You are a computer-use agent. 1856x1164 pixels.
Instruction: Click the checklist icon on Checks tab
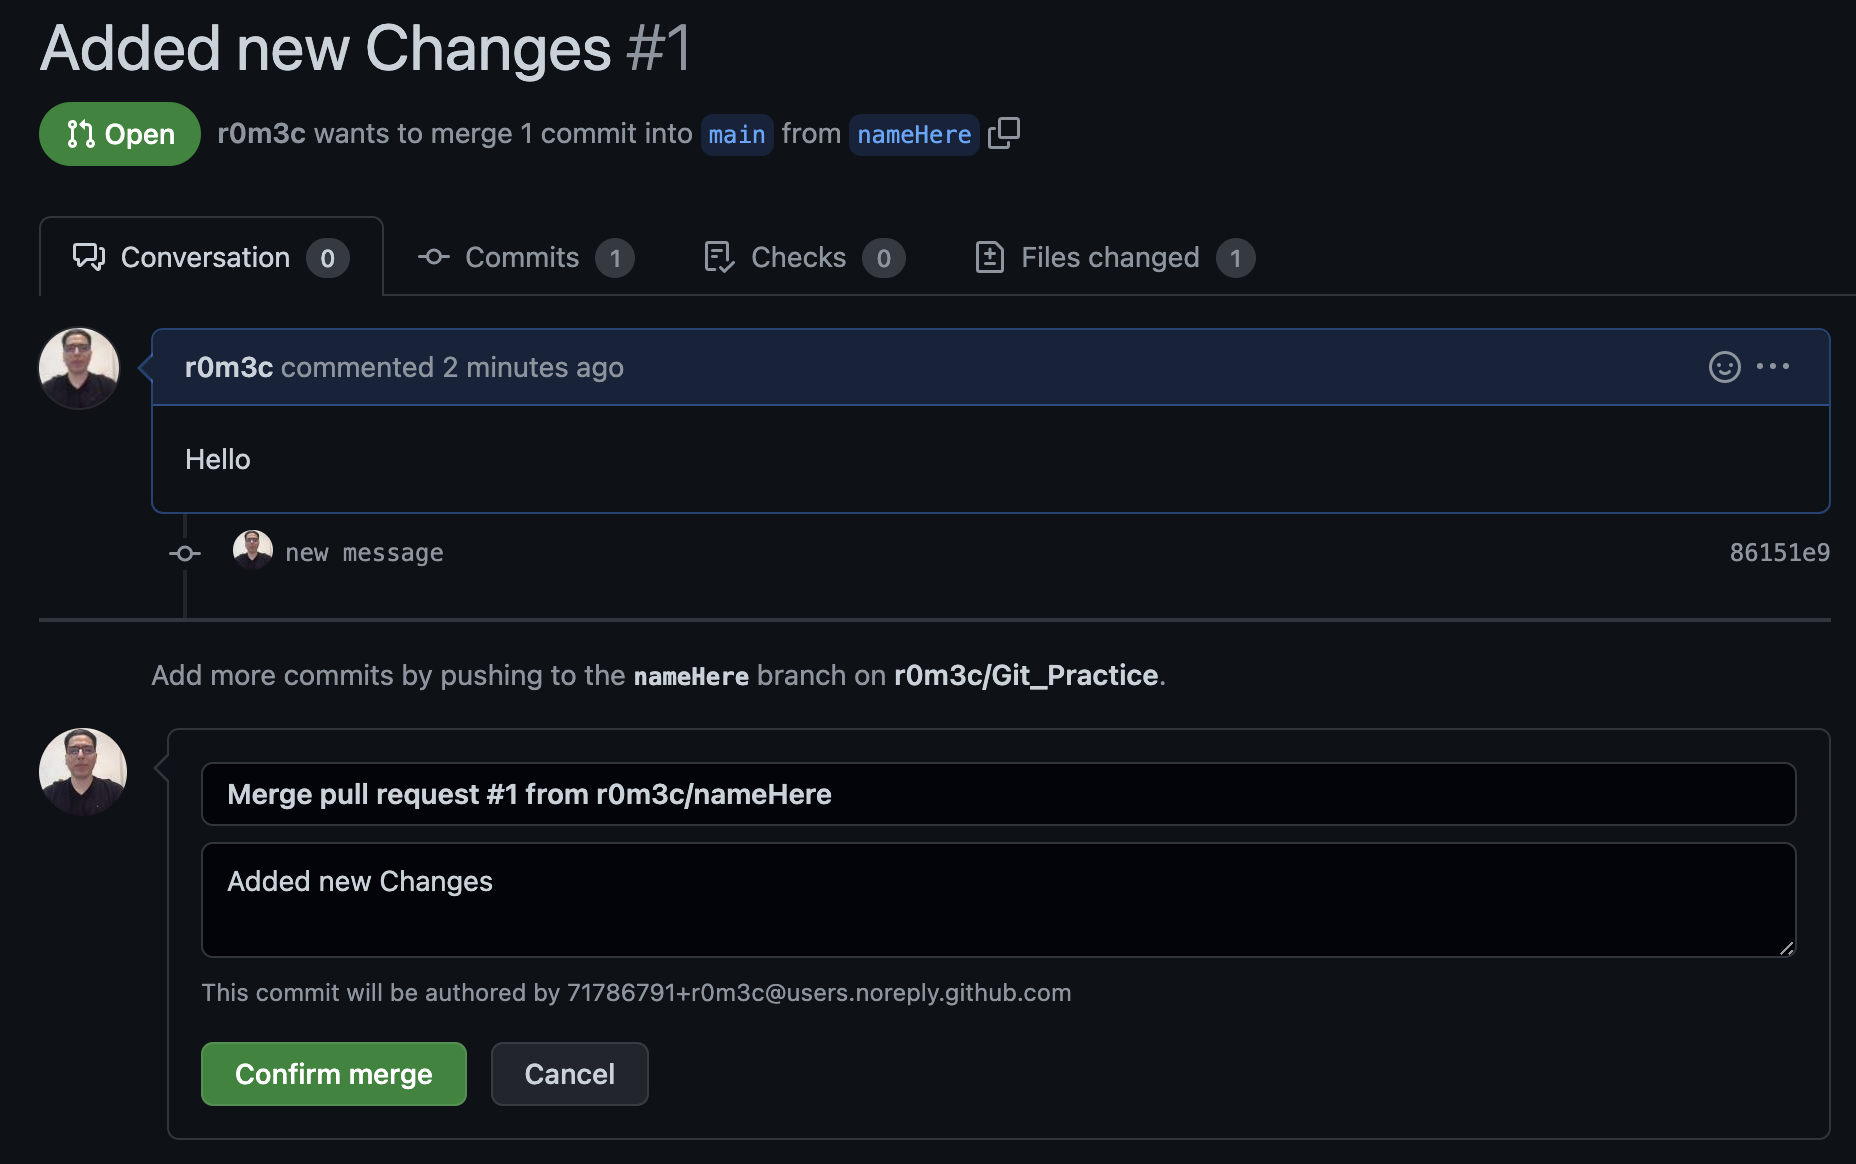[718, 257]
